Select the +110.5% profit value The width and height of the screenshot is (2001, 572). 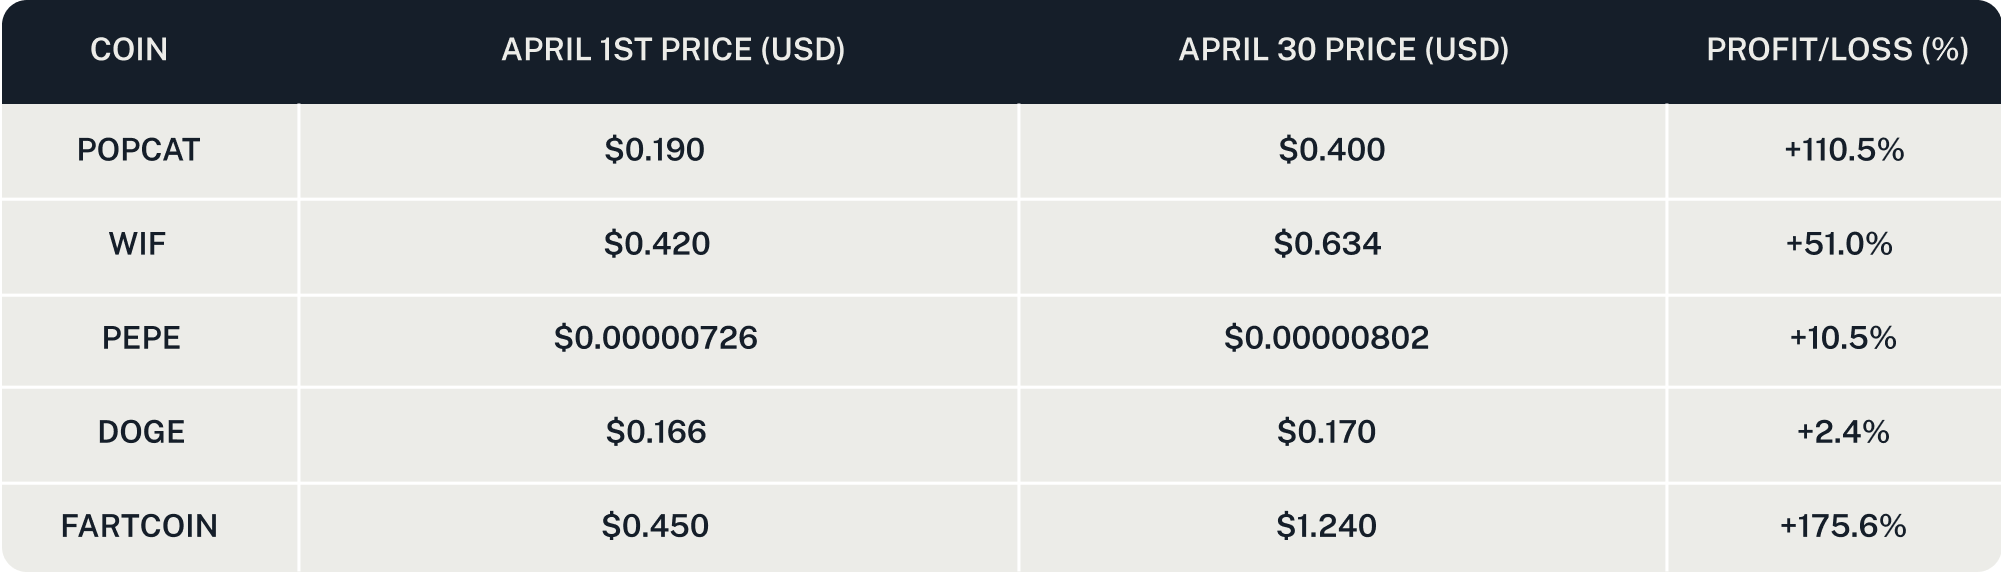(1844, 150)
